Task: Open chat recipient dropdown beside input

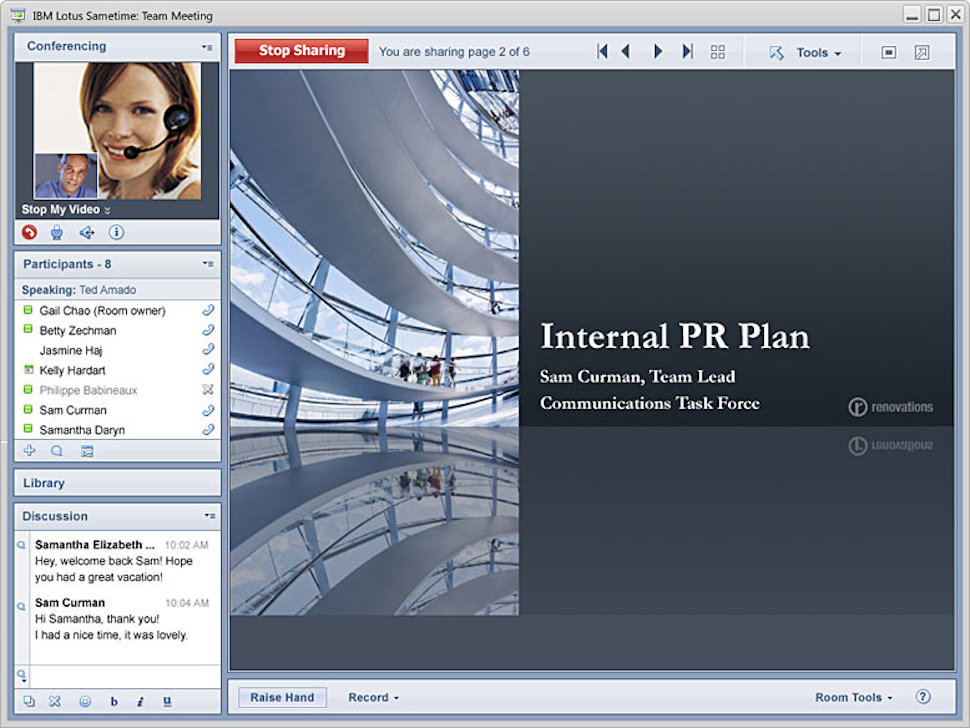Action: (x=22, y=675)
